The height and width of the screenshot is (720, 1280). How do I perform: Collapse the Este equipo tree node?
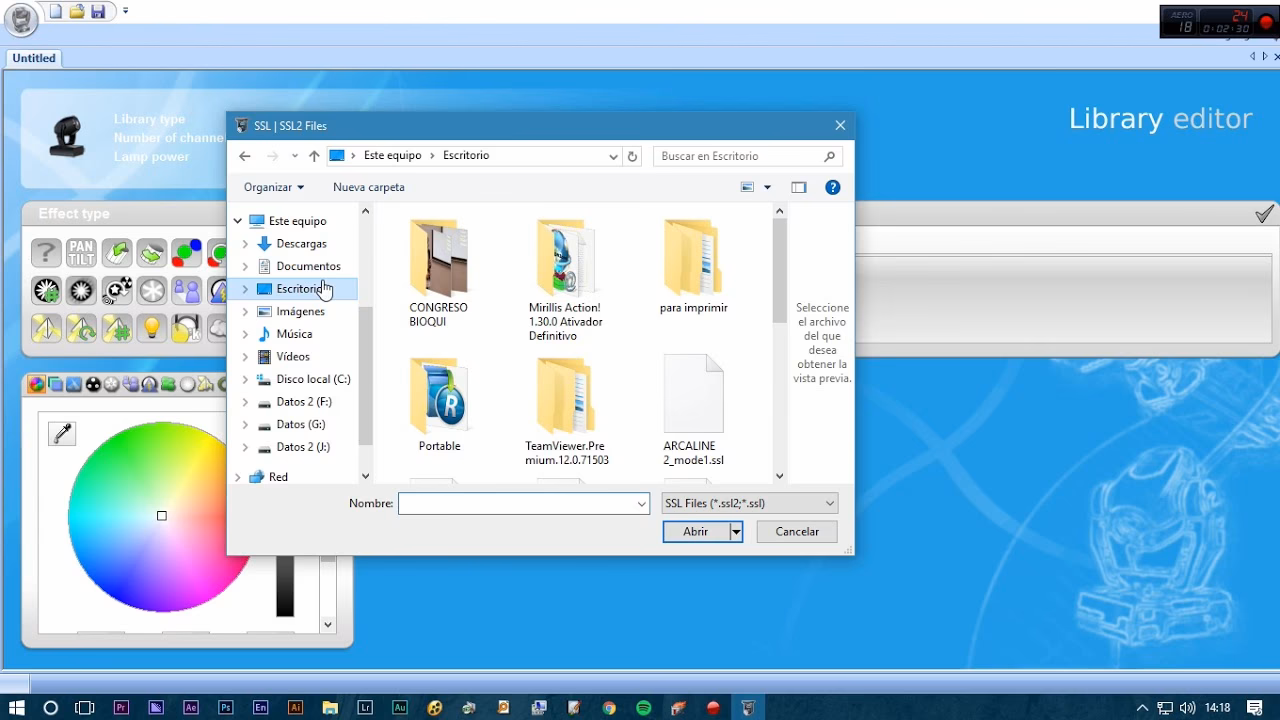[238, 221]
